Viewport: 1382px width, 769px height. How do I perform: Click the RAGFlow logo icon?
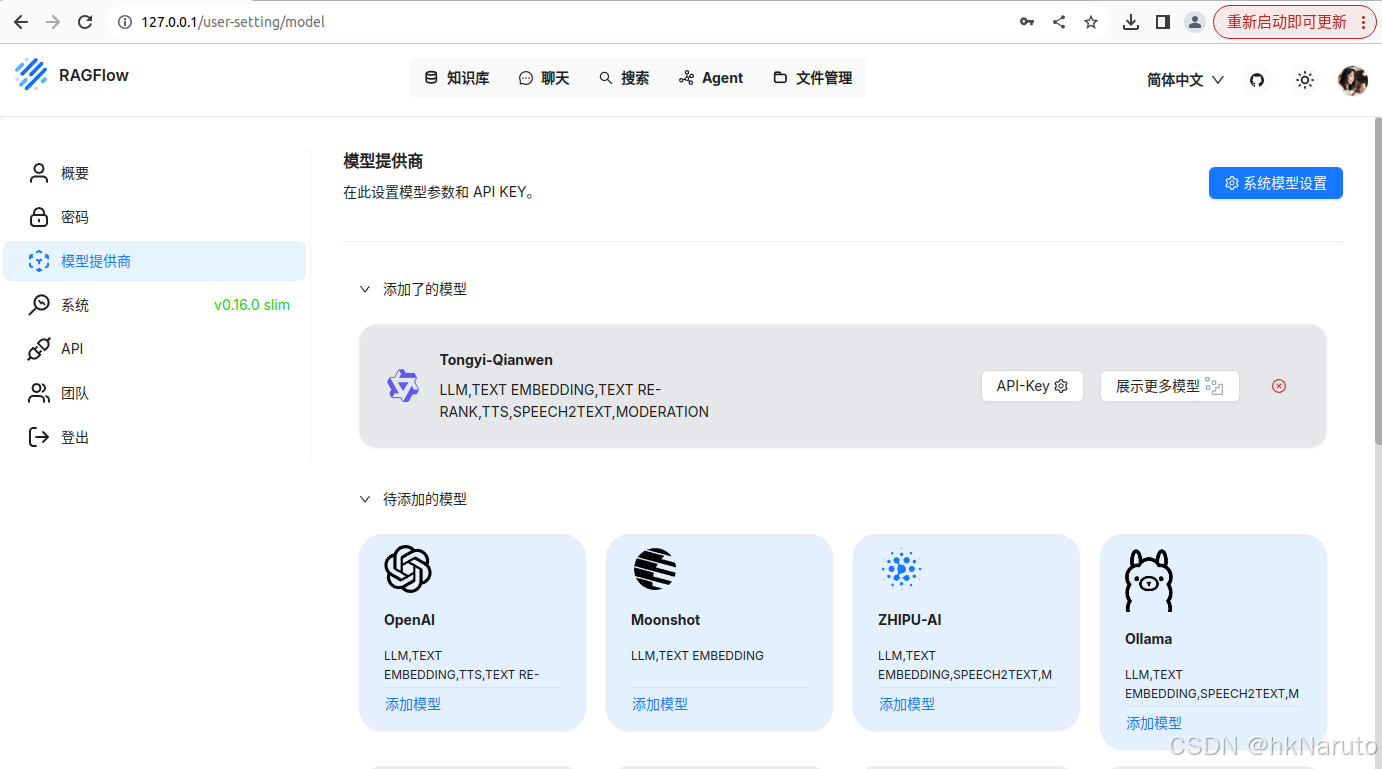point(32,74)
